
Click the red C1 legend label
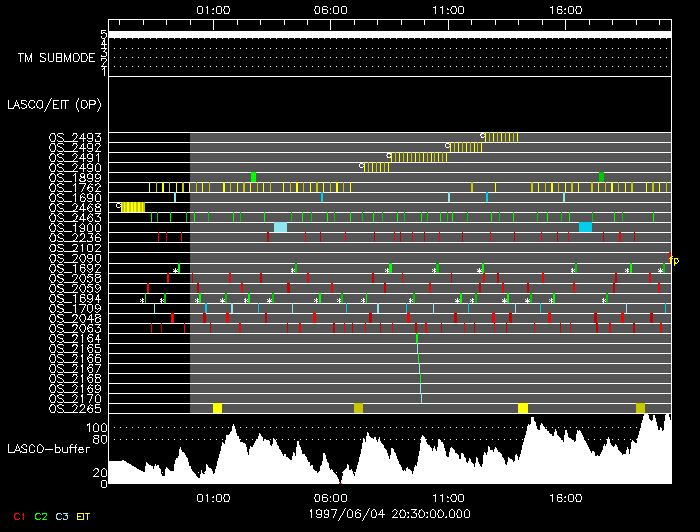(18, 516)
